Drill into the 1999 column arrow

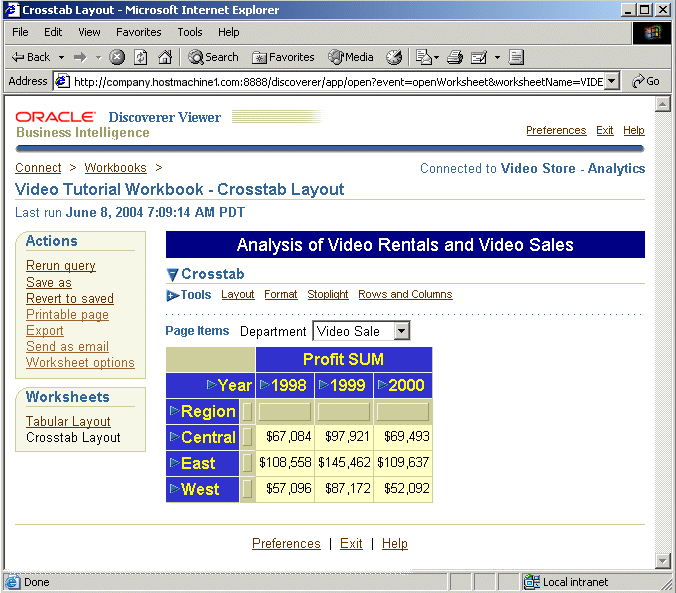pos(323,385)
